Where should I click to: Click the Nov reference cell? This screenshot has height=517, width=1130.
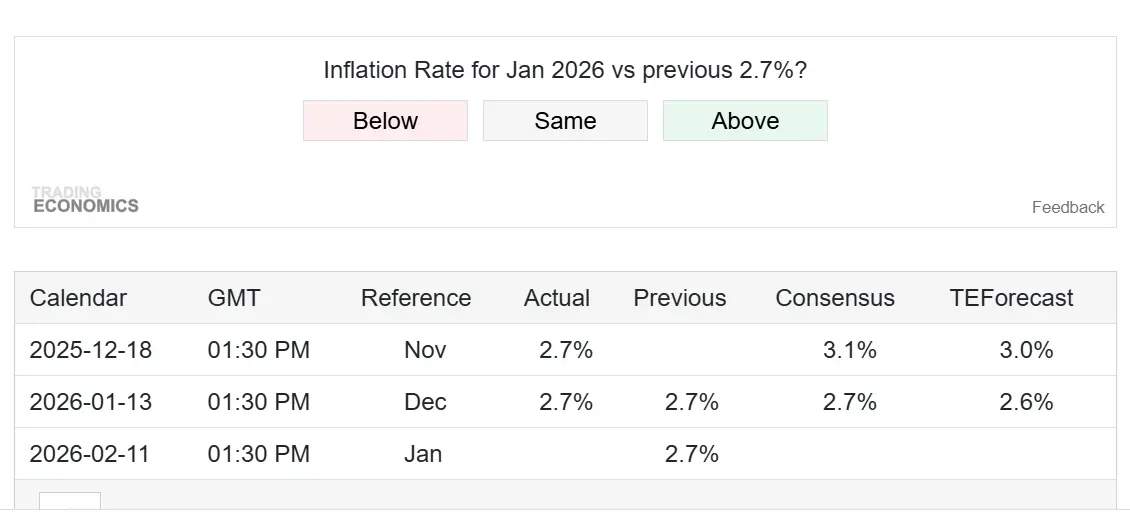coord(425,350)
